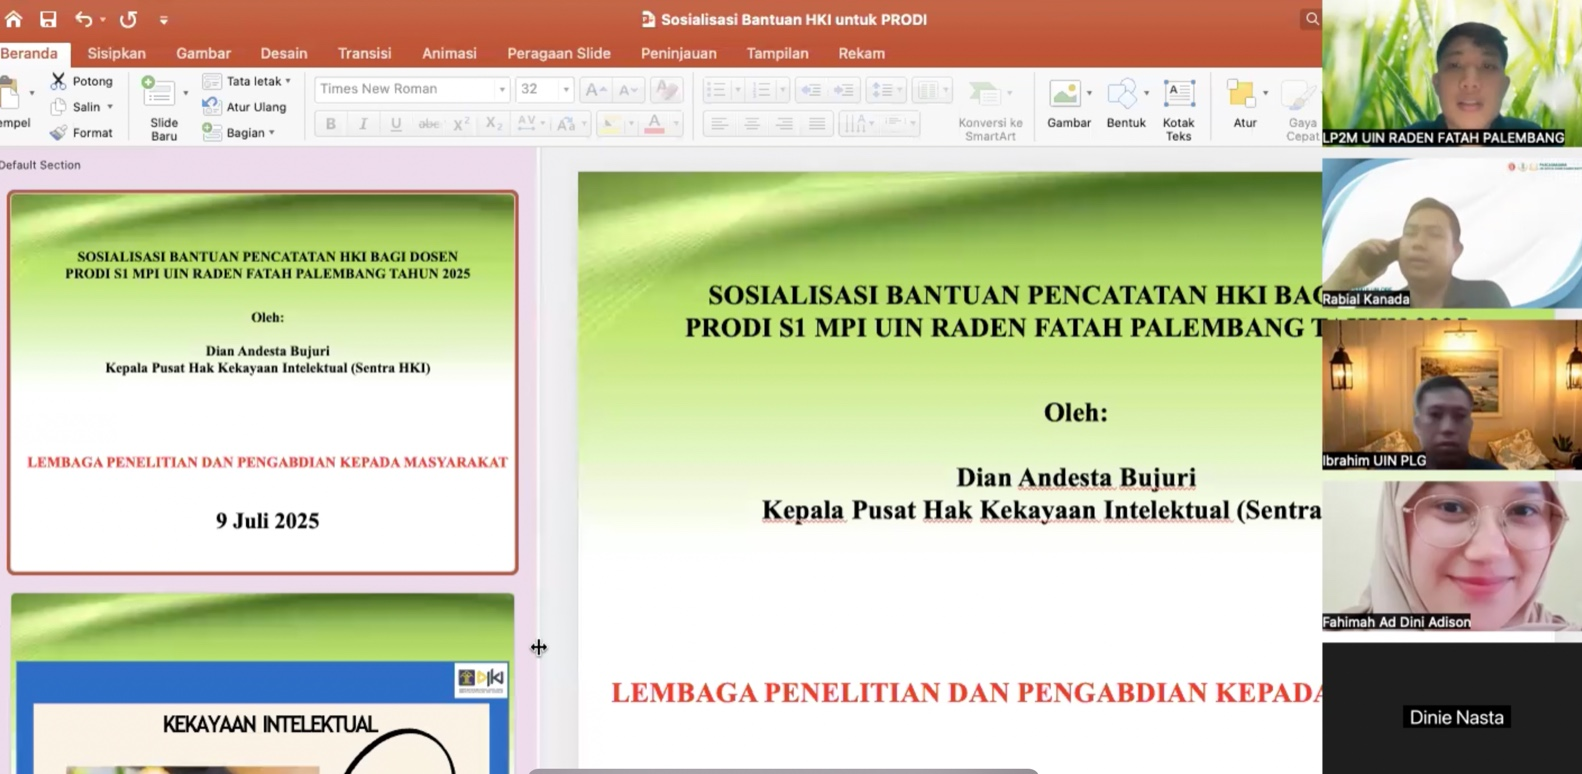The height and width of the screenshot is (774, 1582).
Task: Collapse the Default Section header
Action: (x=40, y=165)
